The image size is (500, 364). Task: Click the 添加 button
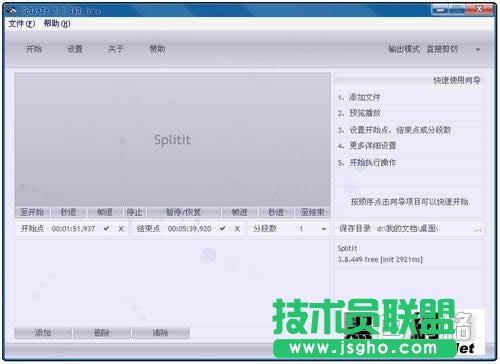(43, 333)
